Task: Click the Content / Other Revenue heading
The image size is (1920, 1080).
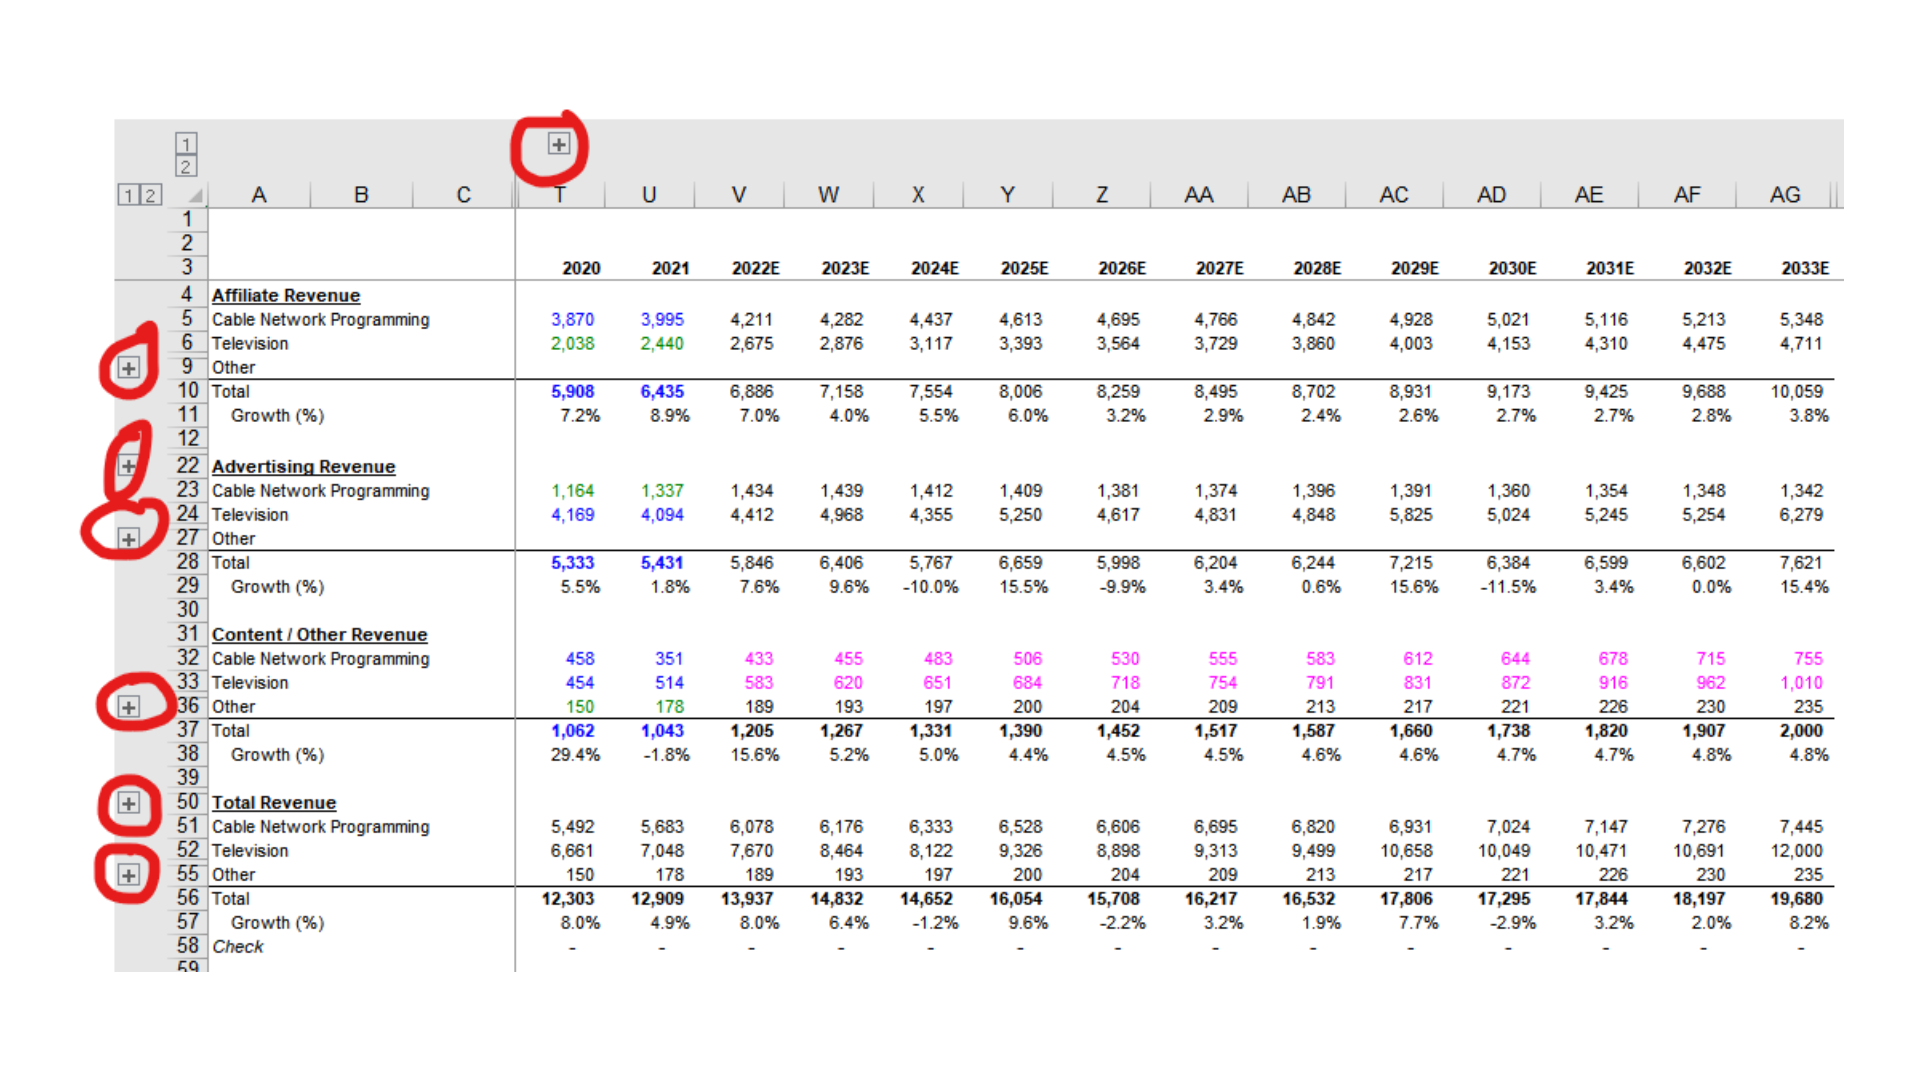Action: pyautogui.click(x=319, y=635)
